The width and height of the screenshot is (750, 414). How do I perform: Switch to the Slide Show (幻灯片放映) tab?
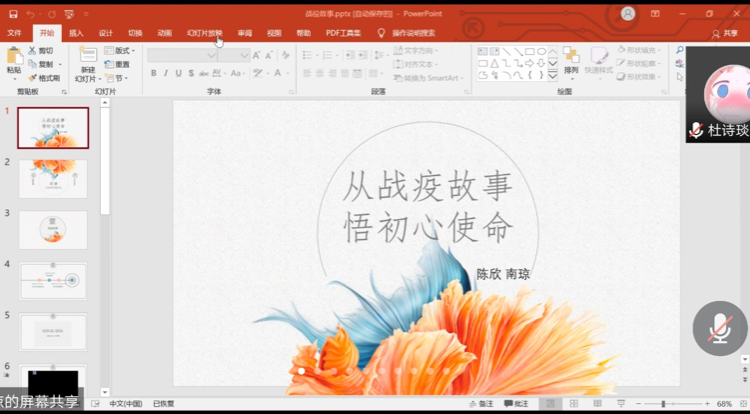204,33
